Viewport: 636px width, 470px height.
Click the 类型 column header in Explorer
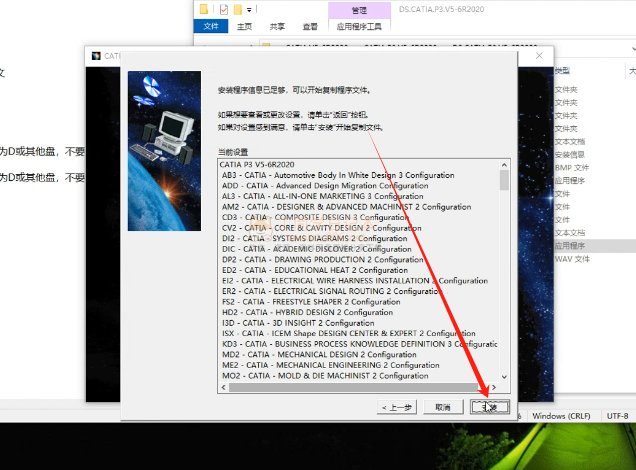[562, 71]
